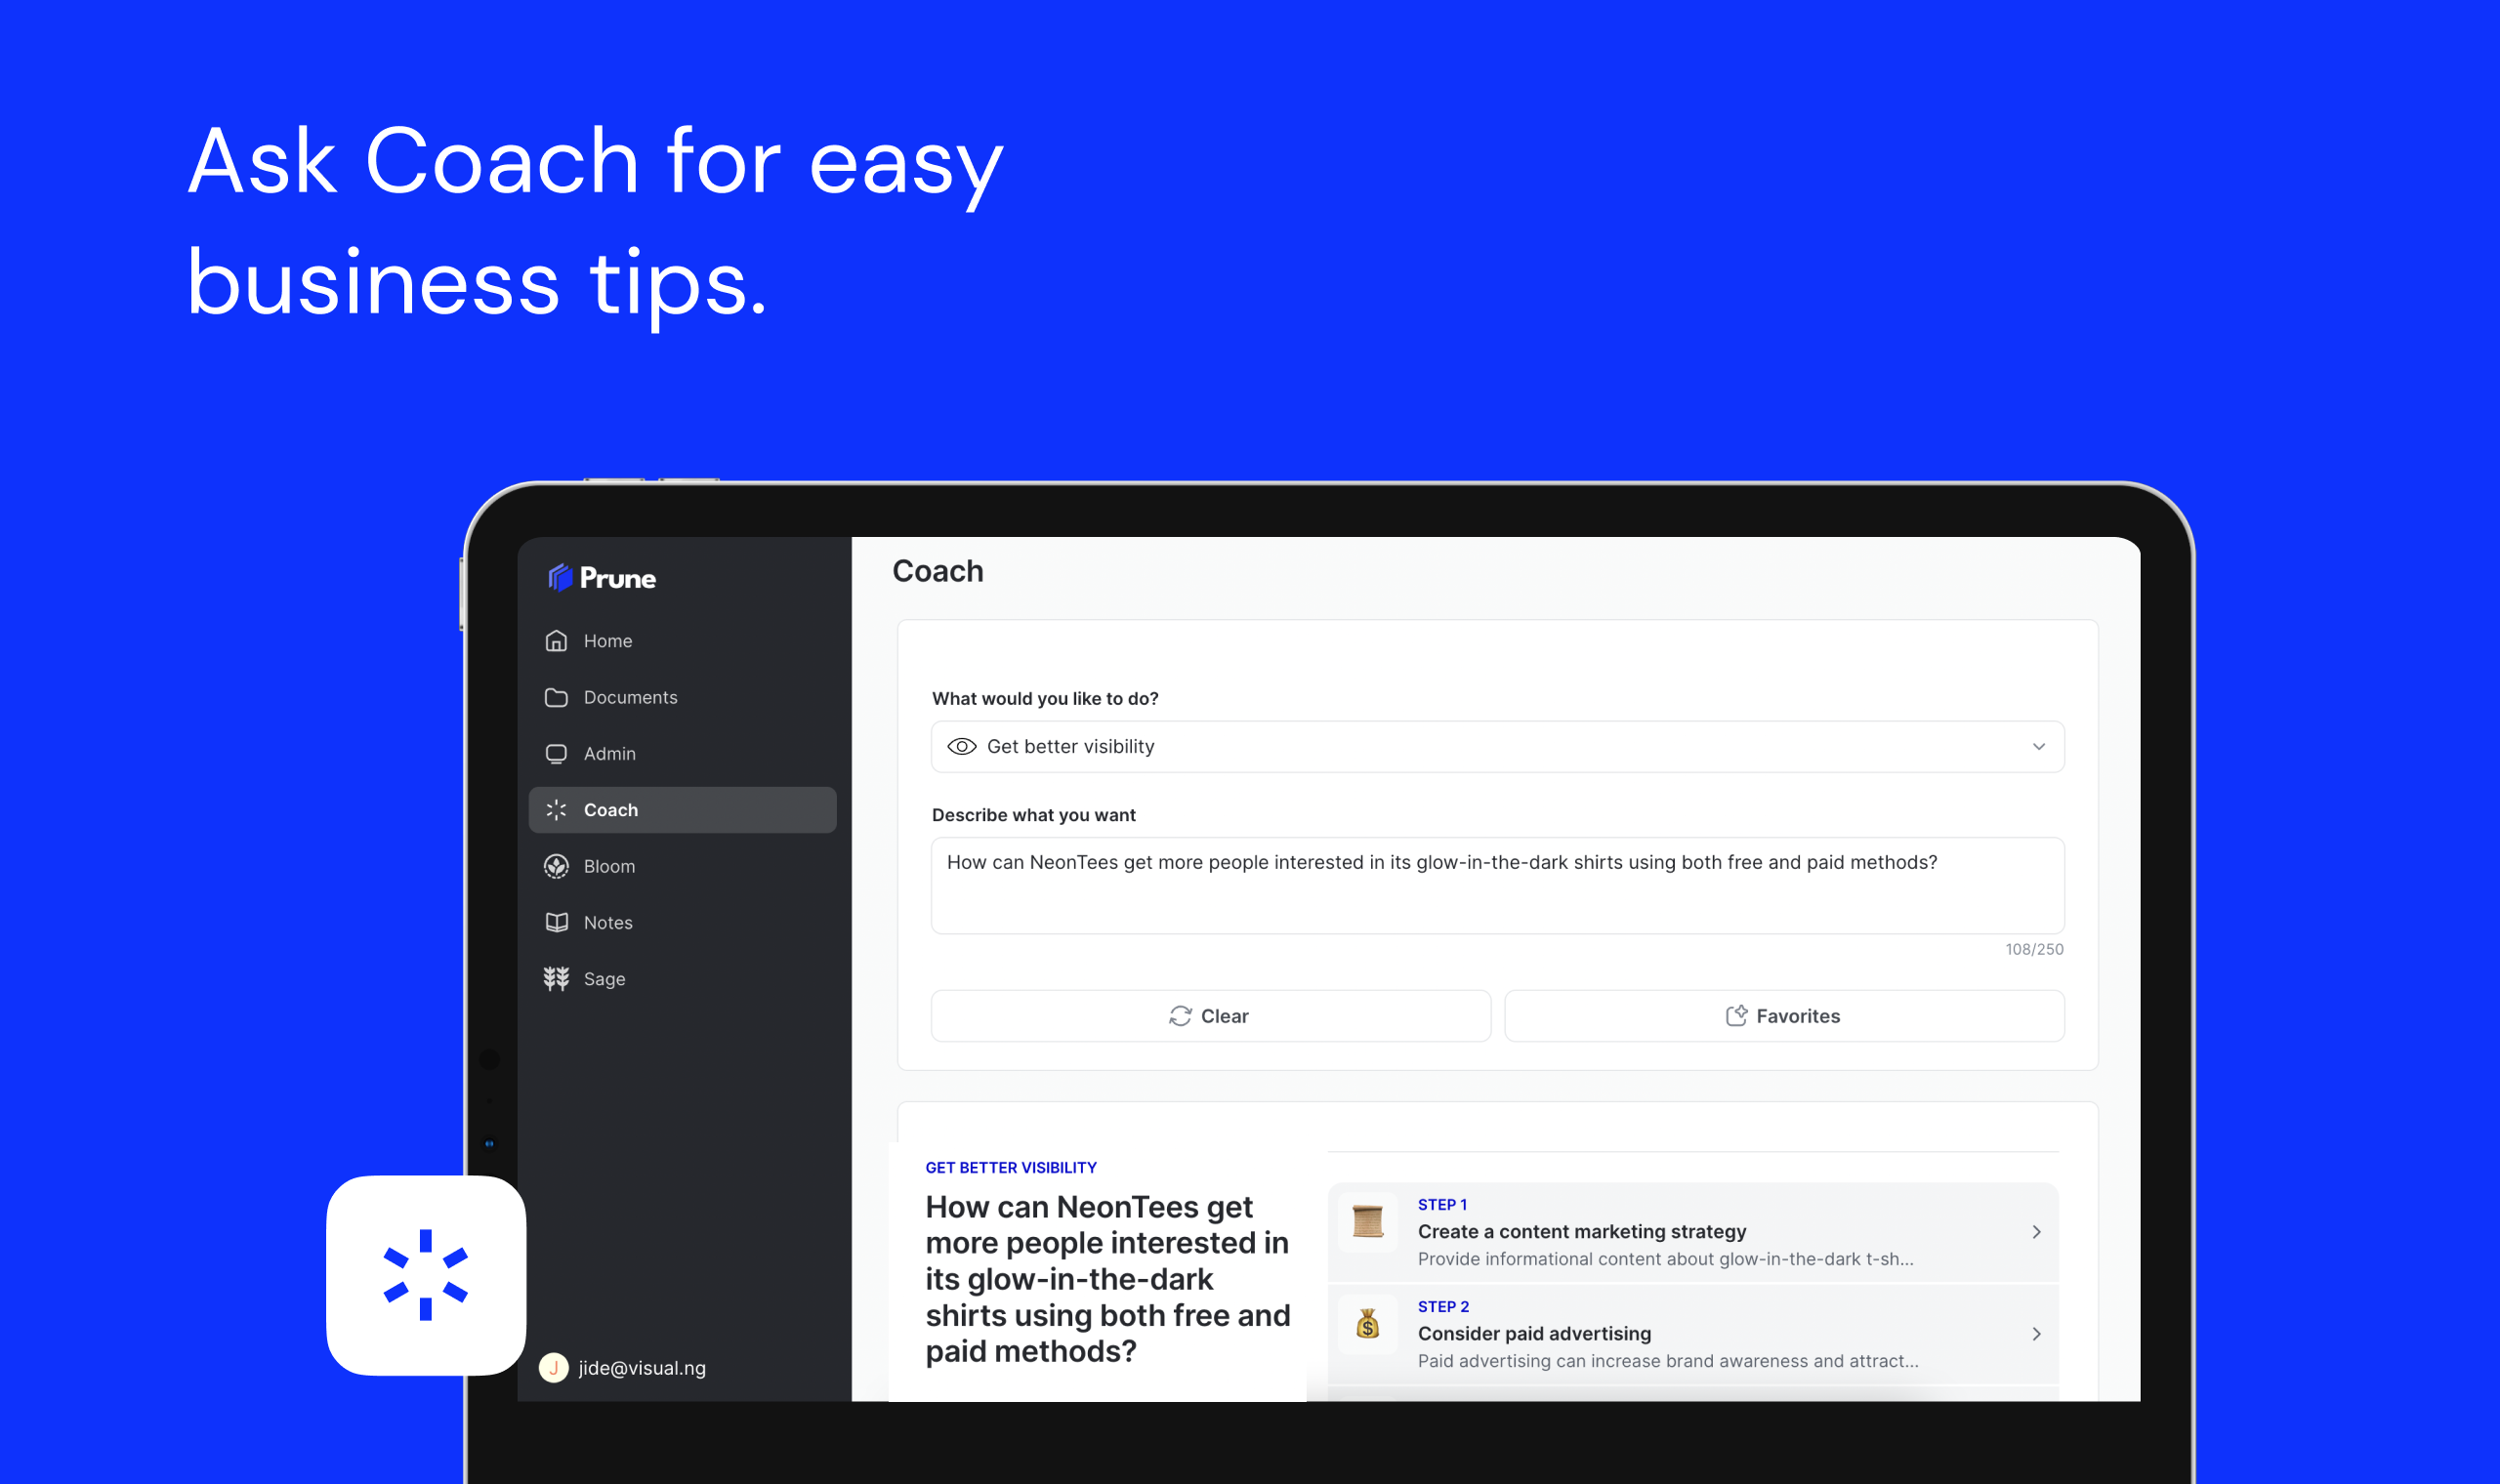Click the eye icon in visibility dropdown
This screenshot has height=1484, width=2500.
[961, 747]
